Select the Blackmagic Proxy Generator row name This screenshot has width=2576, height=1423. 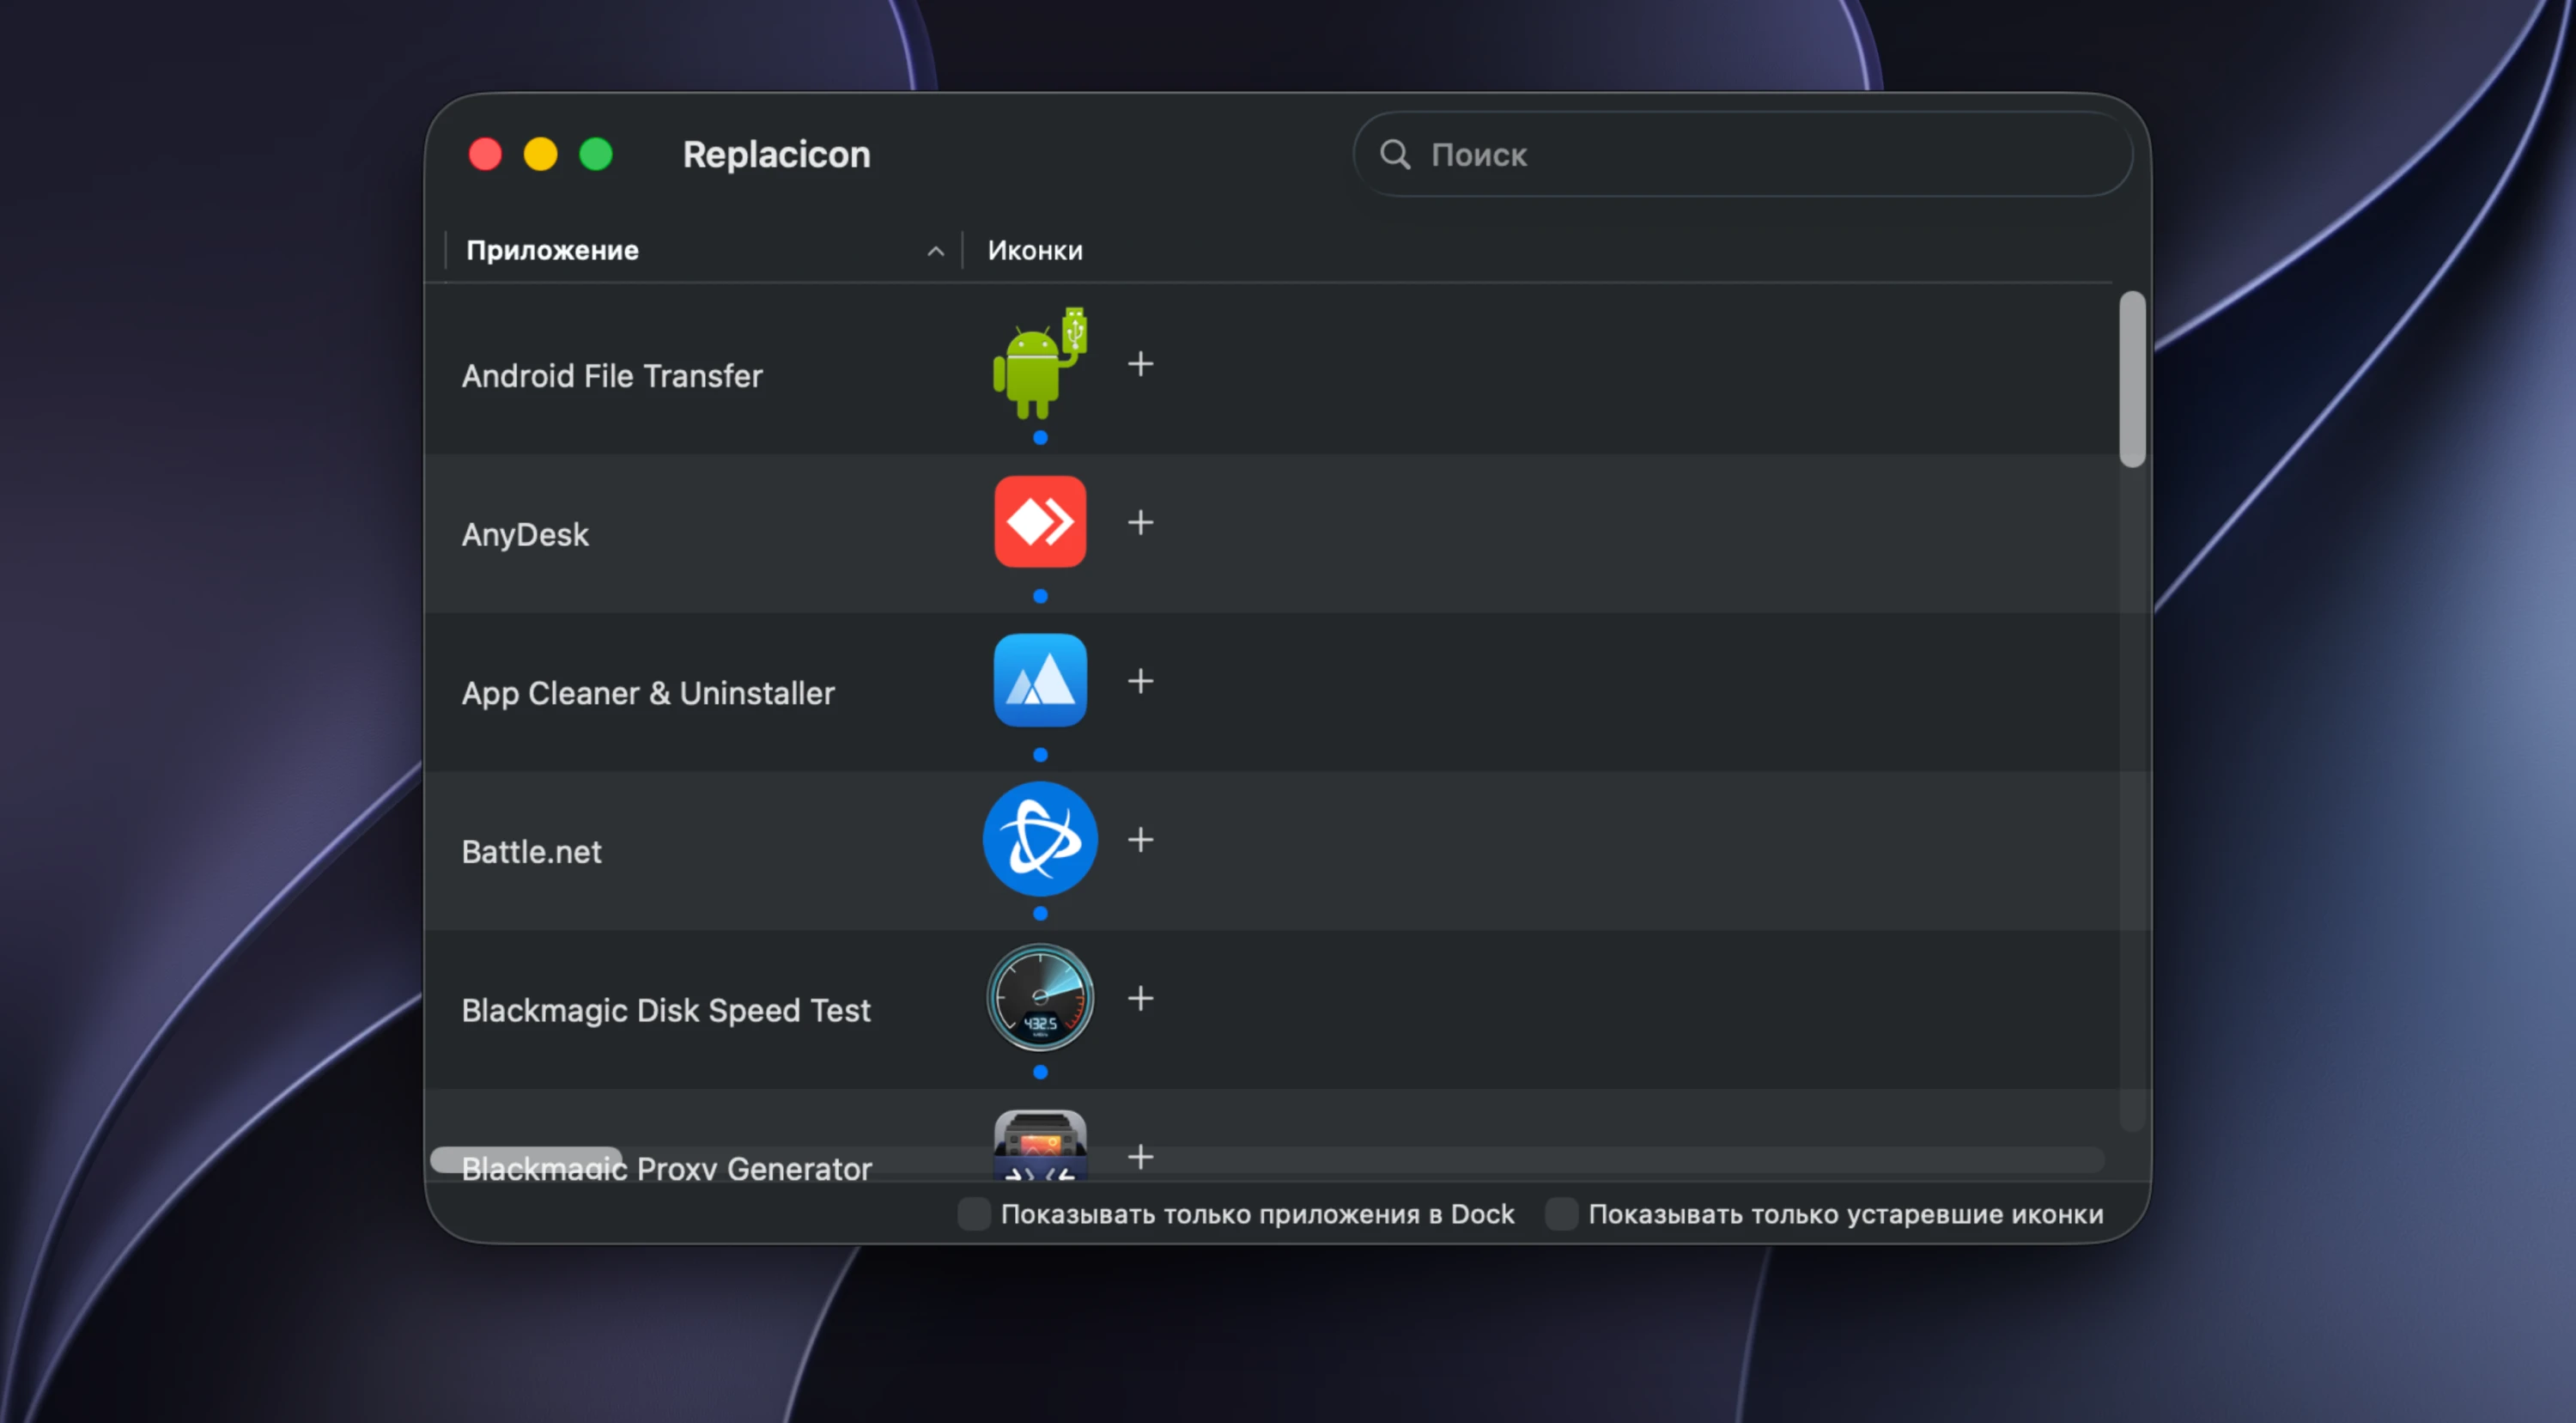coord(666,1168)
